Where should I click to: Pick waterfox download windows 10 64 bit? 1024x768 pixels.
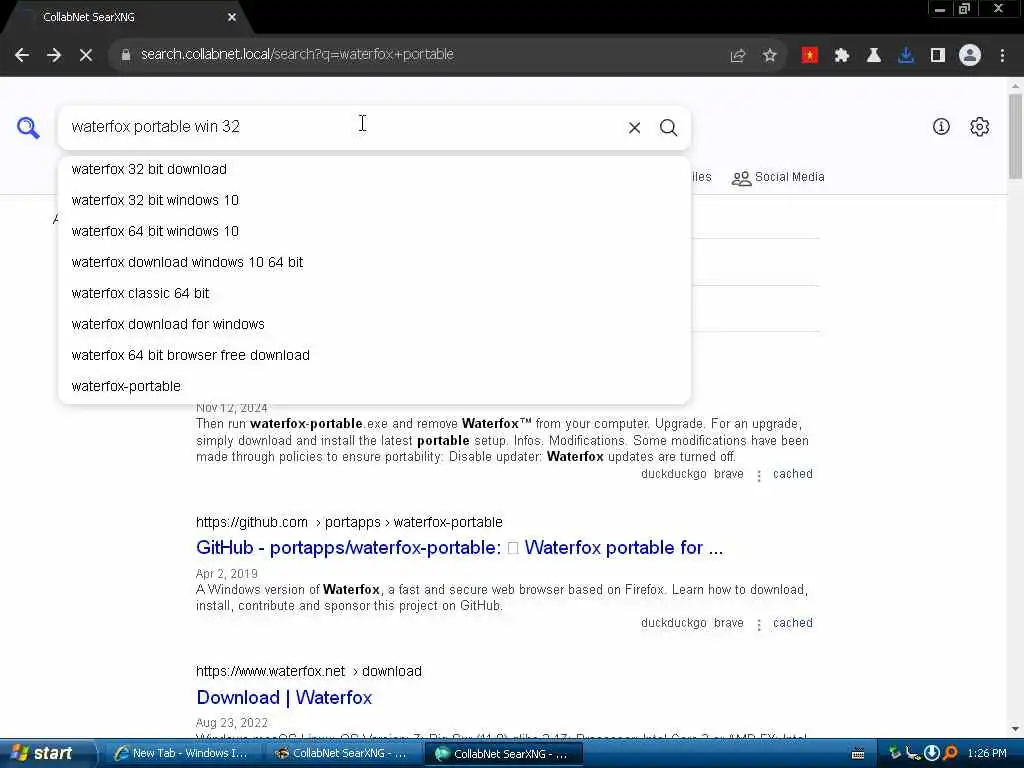[374, 263]
